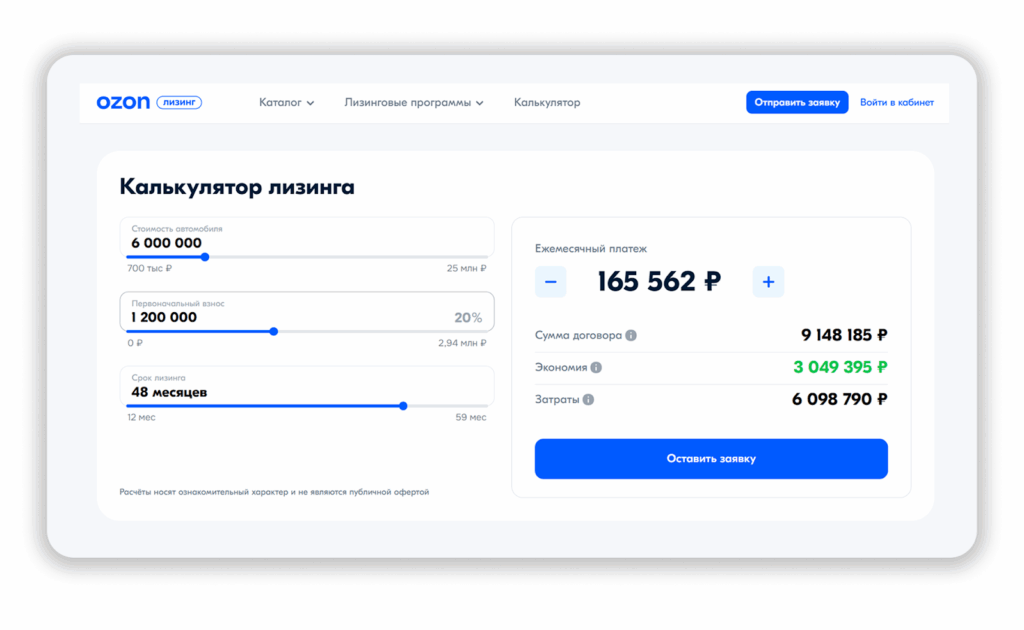Focus the Стоимость автомобиля input field
1024x630 pixels.
tap(300, 238)
